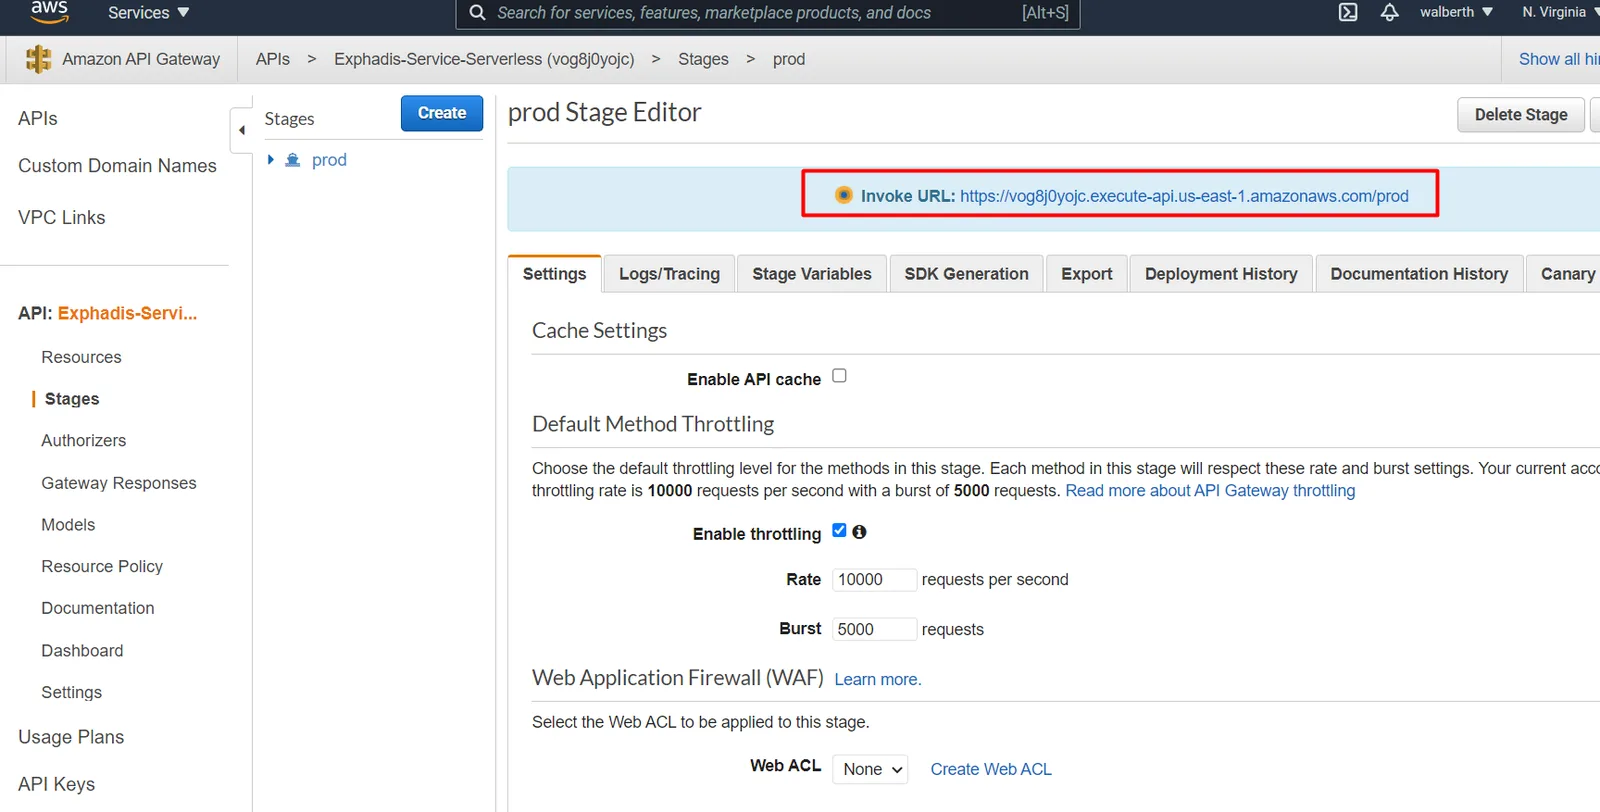The width and height of the screenshot is (1600, 812).
Task: Click the prod stage icon
Action: 293,160
